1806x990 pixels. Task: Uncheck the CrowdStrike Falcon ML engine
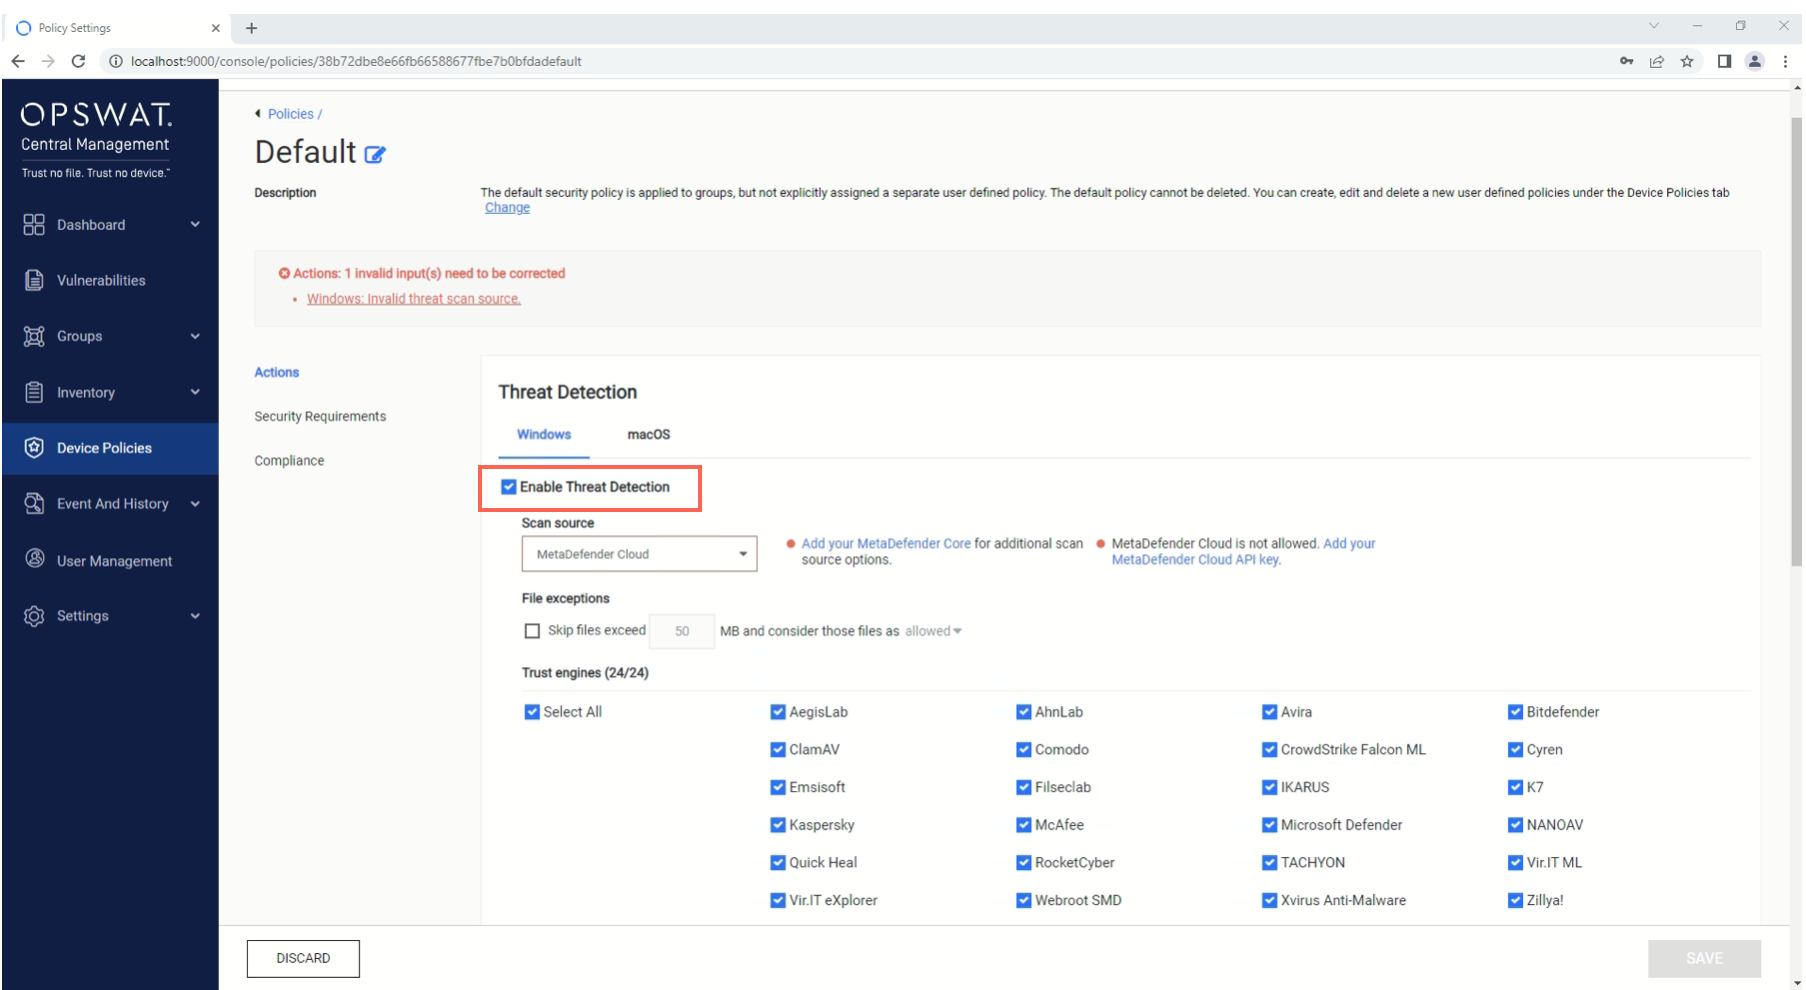pos(1270,750)
